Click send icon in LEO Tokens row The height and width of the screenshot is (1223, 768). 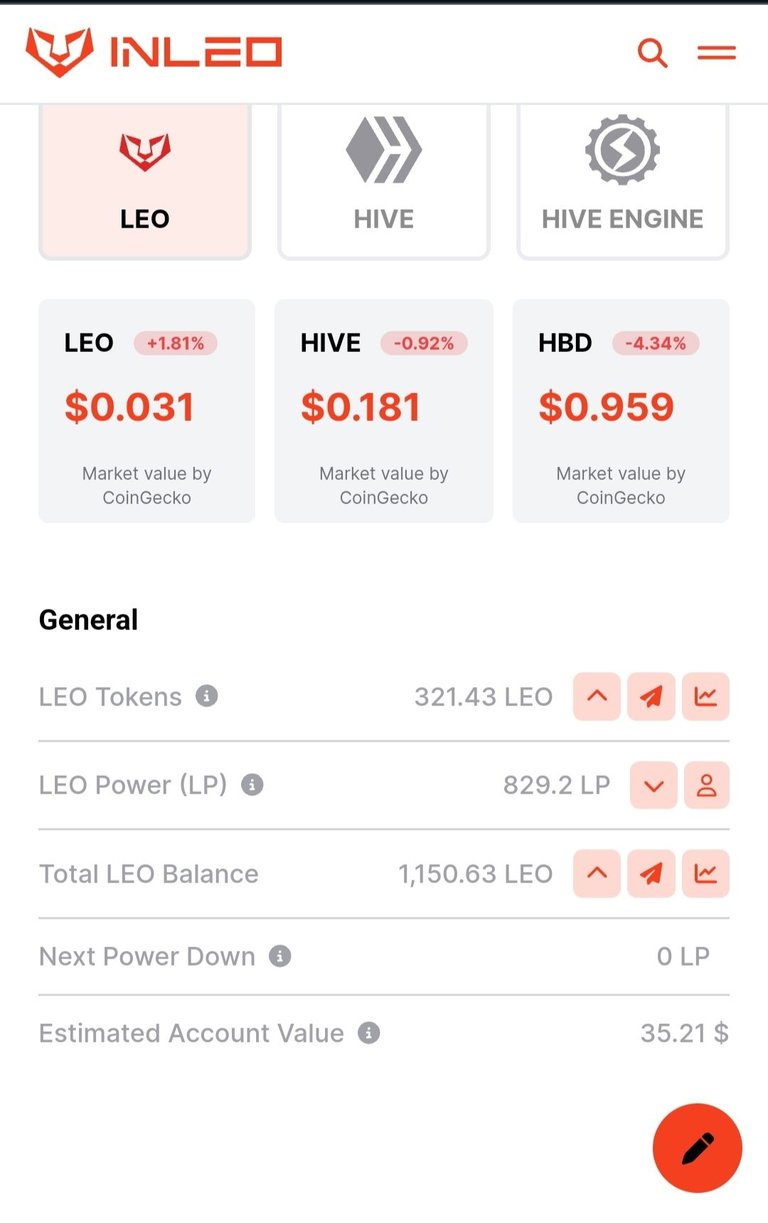[651, 697]
